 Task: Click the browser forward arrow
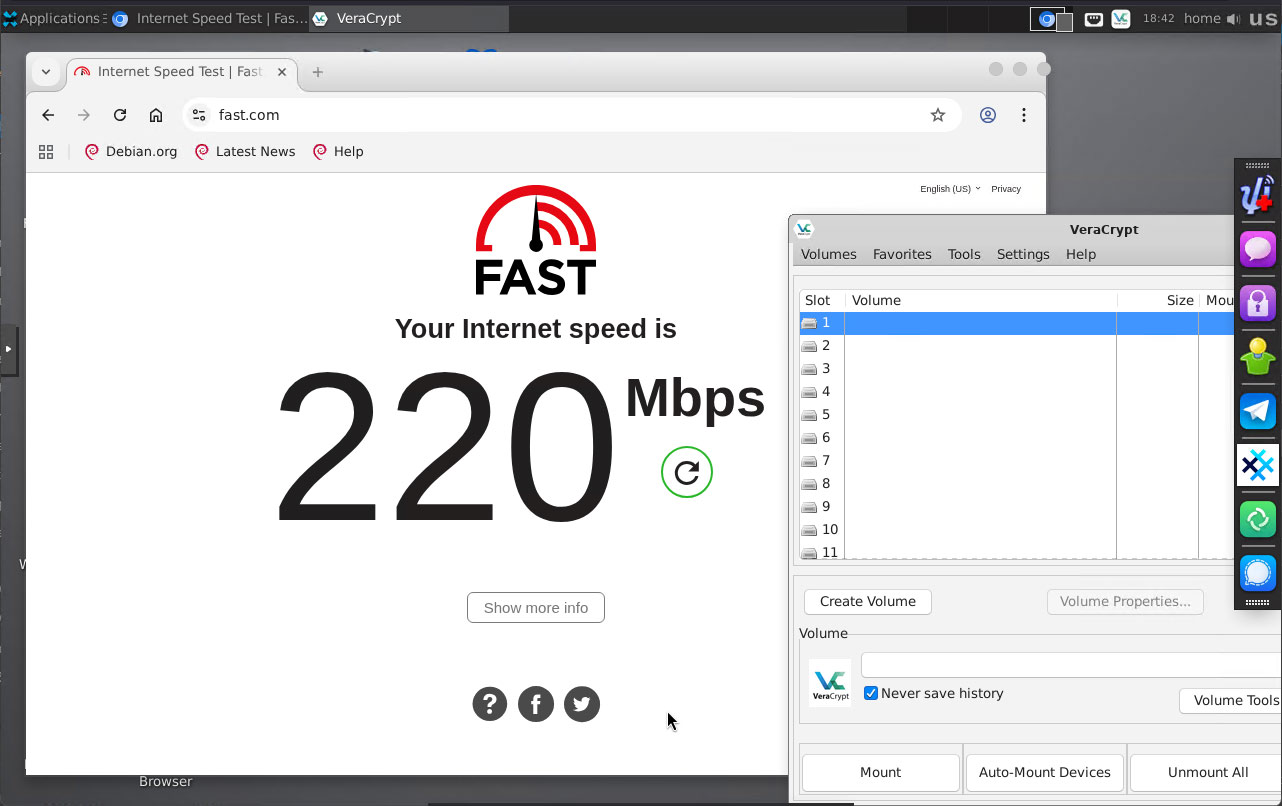tap(84, 115)
